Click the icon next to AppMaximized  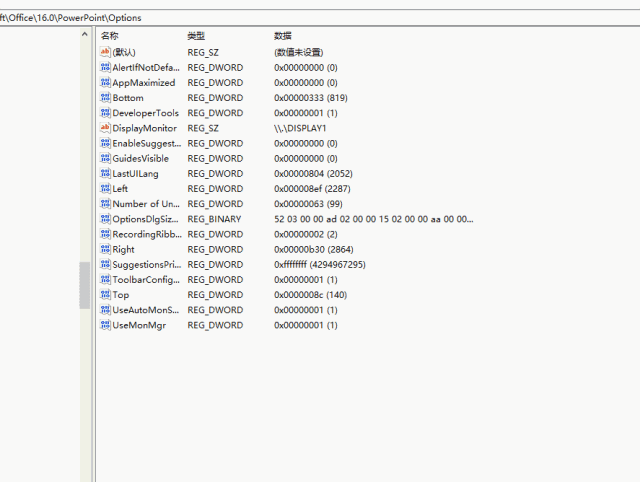[105, 82]
